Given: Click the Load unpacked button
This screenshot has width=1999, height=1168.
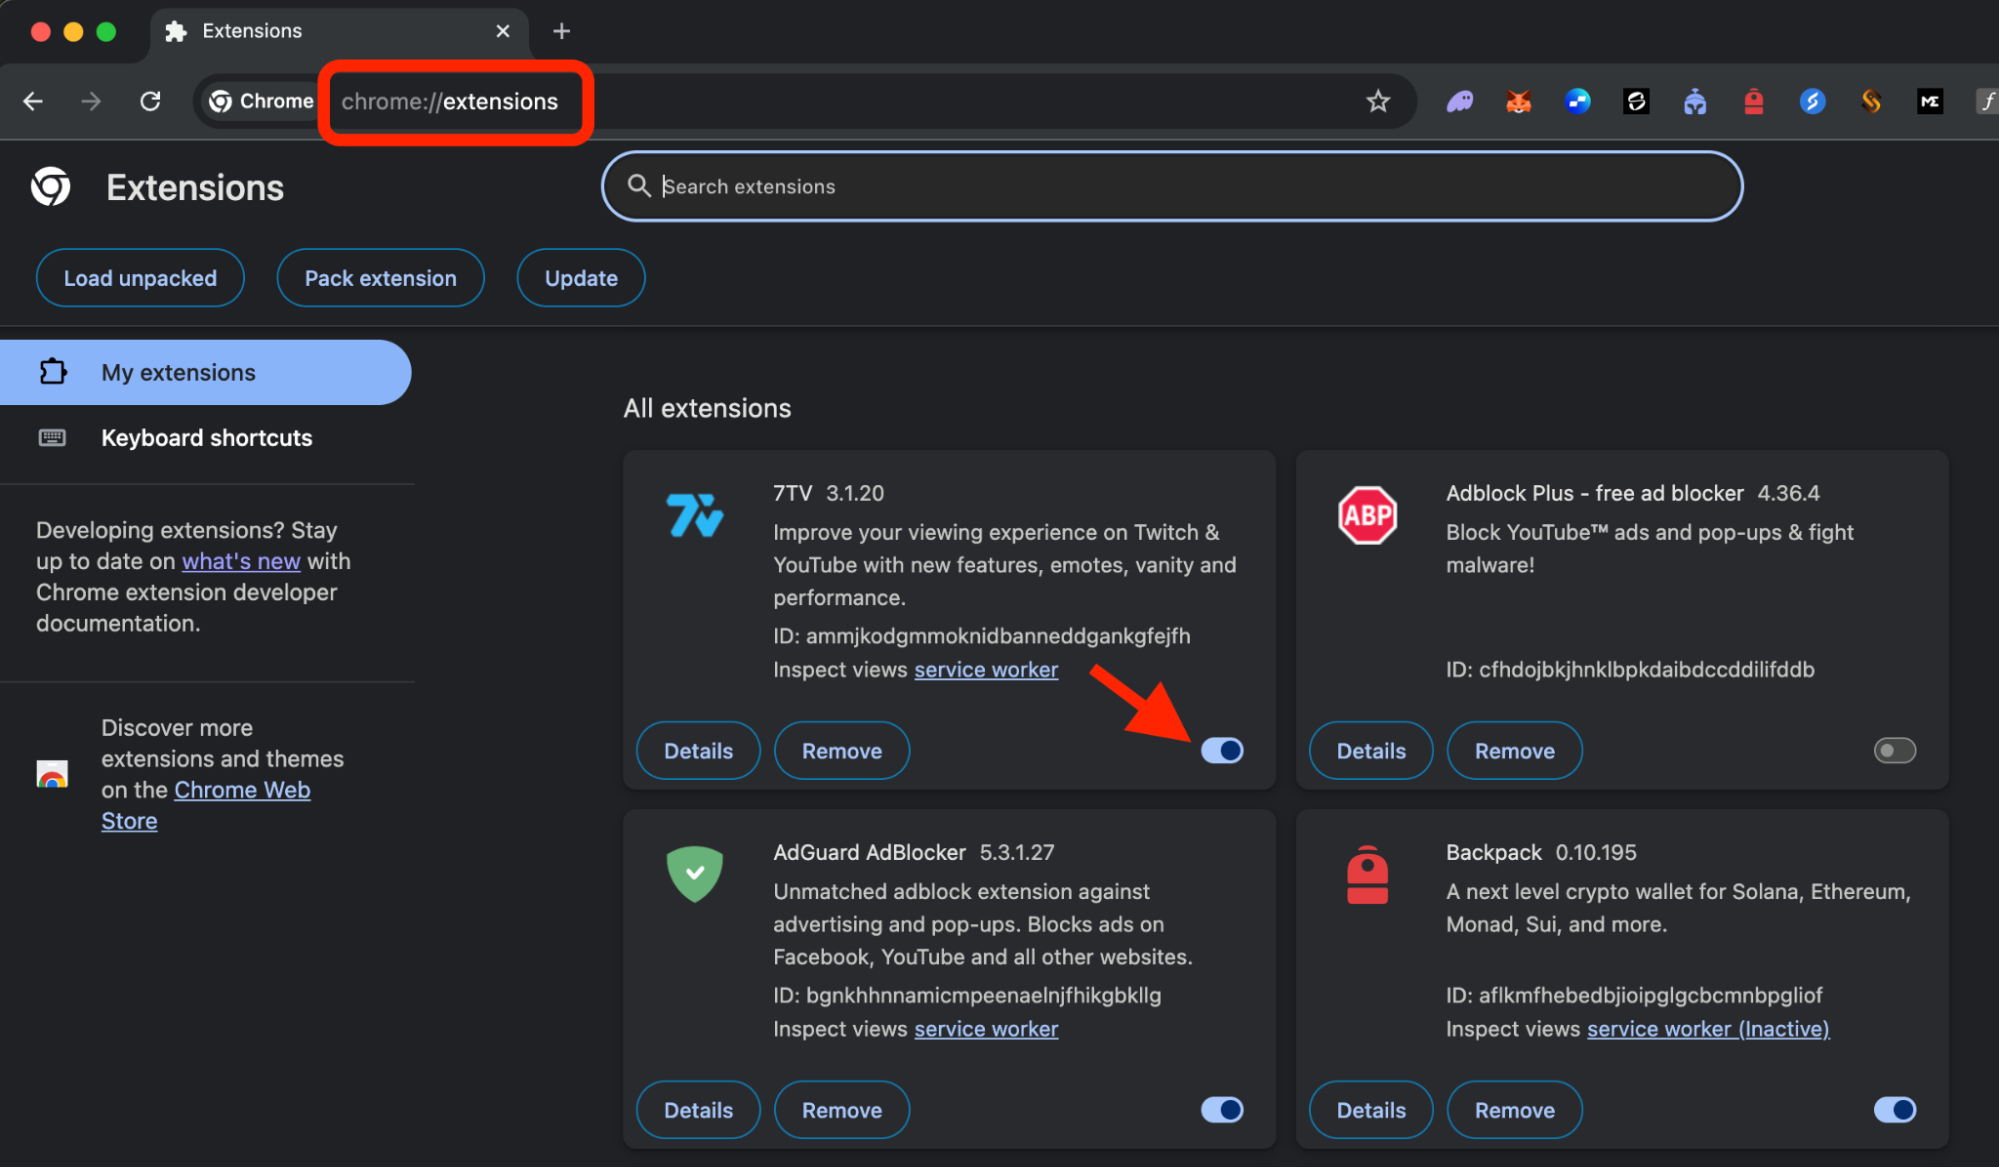Looking at the screenshot, I should point(140,278).
